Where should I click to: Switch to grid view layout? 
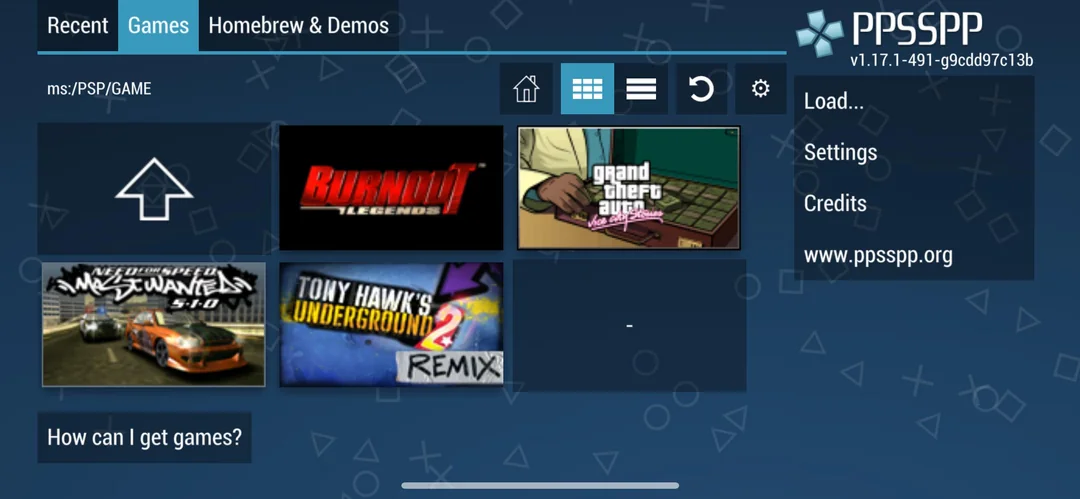point(587,89)
